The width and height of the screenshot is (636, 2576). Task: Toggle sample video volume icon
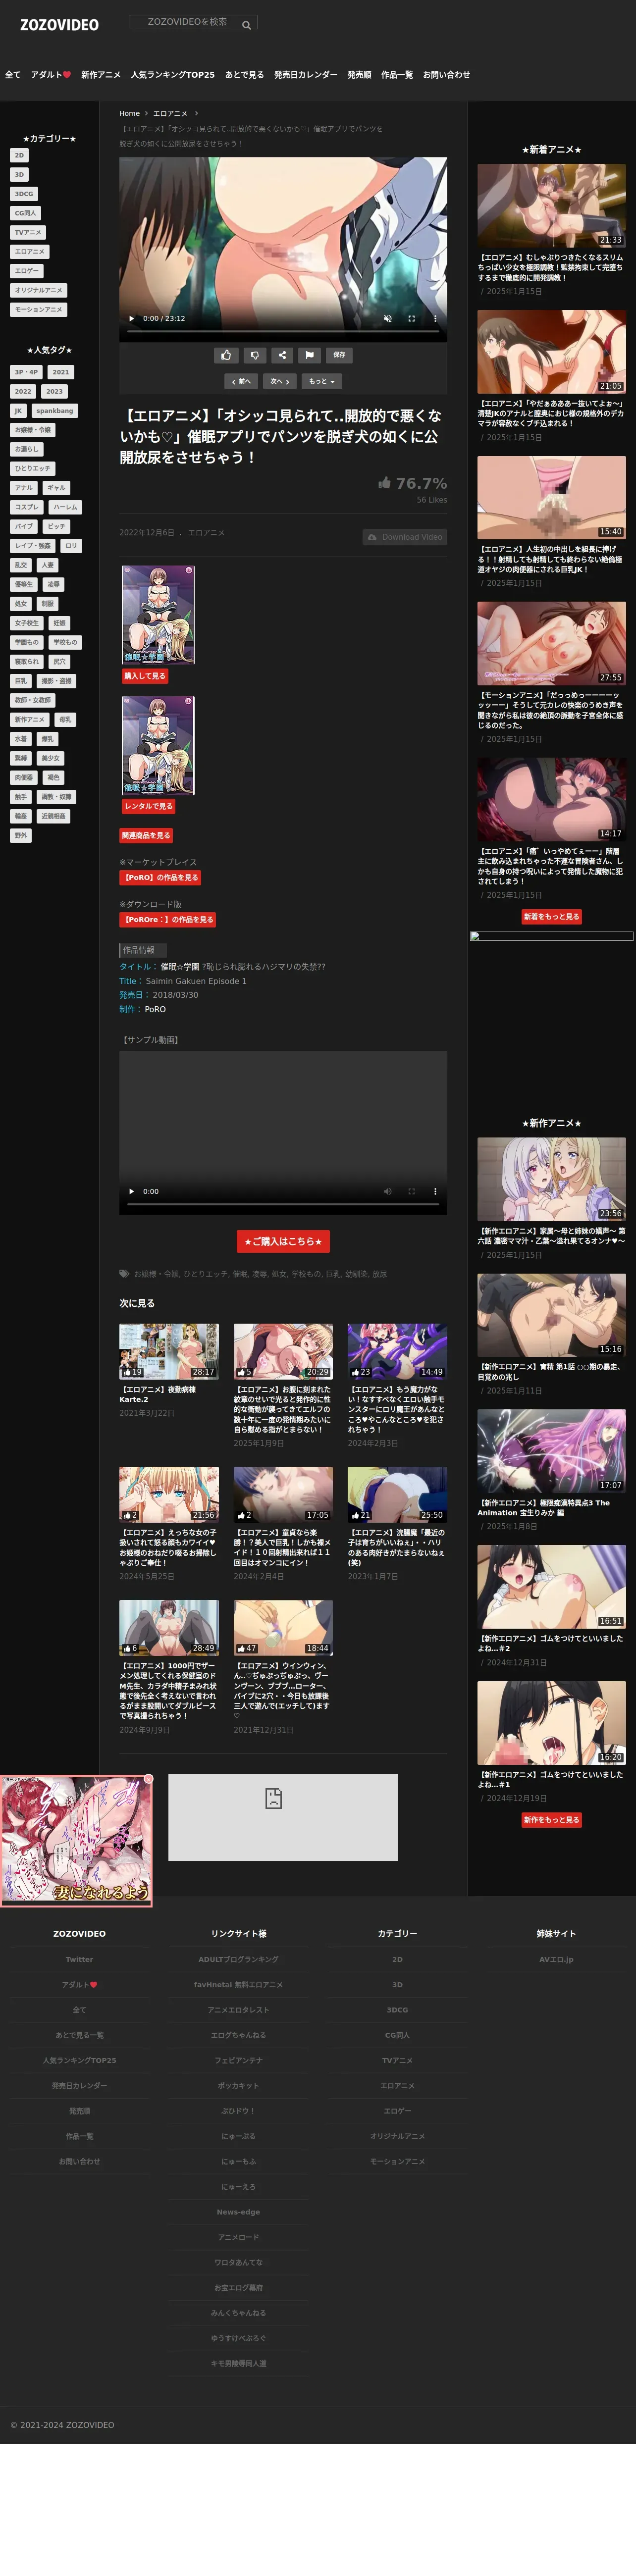tap(388, 1192)
